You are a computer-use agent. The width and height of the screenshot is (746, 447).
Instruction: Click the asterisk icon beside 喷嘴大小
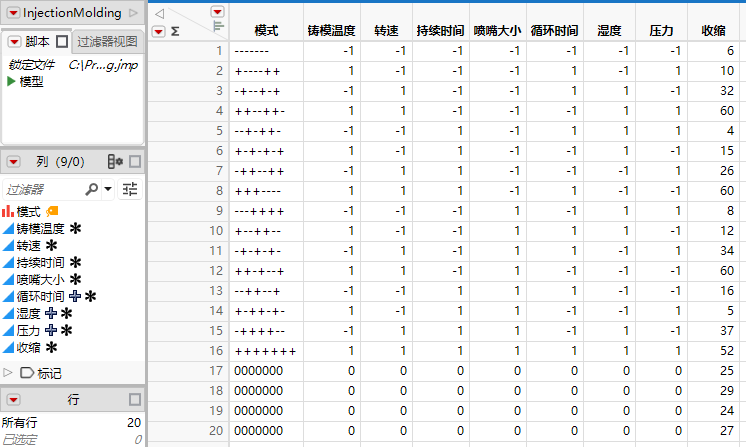(x=75, y=280)
